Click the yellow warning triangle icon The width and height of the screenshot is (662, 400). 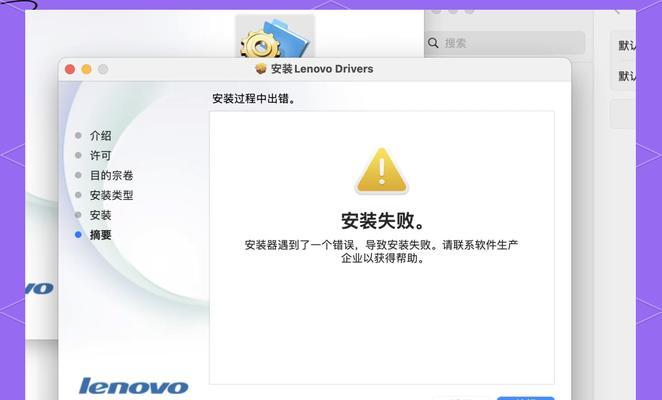382,171
